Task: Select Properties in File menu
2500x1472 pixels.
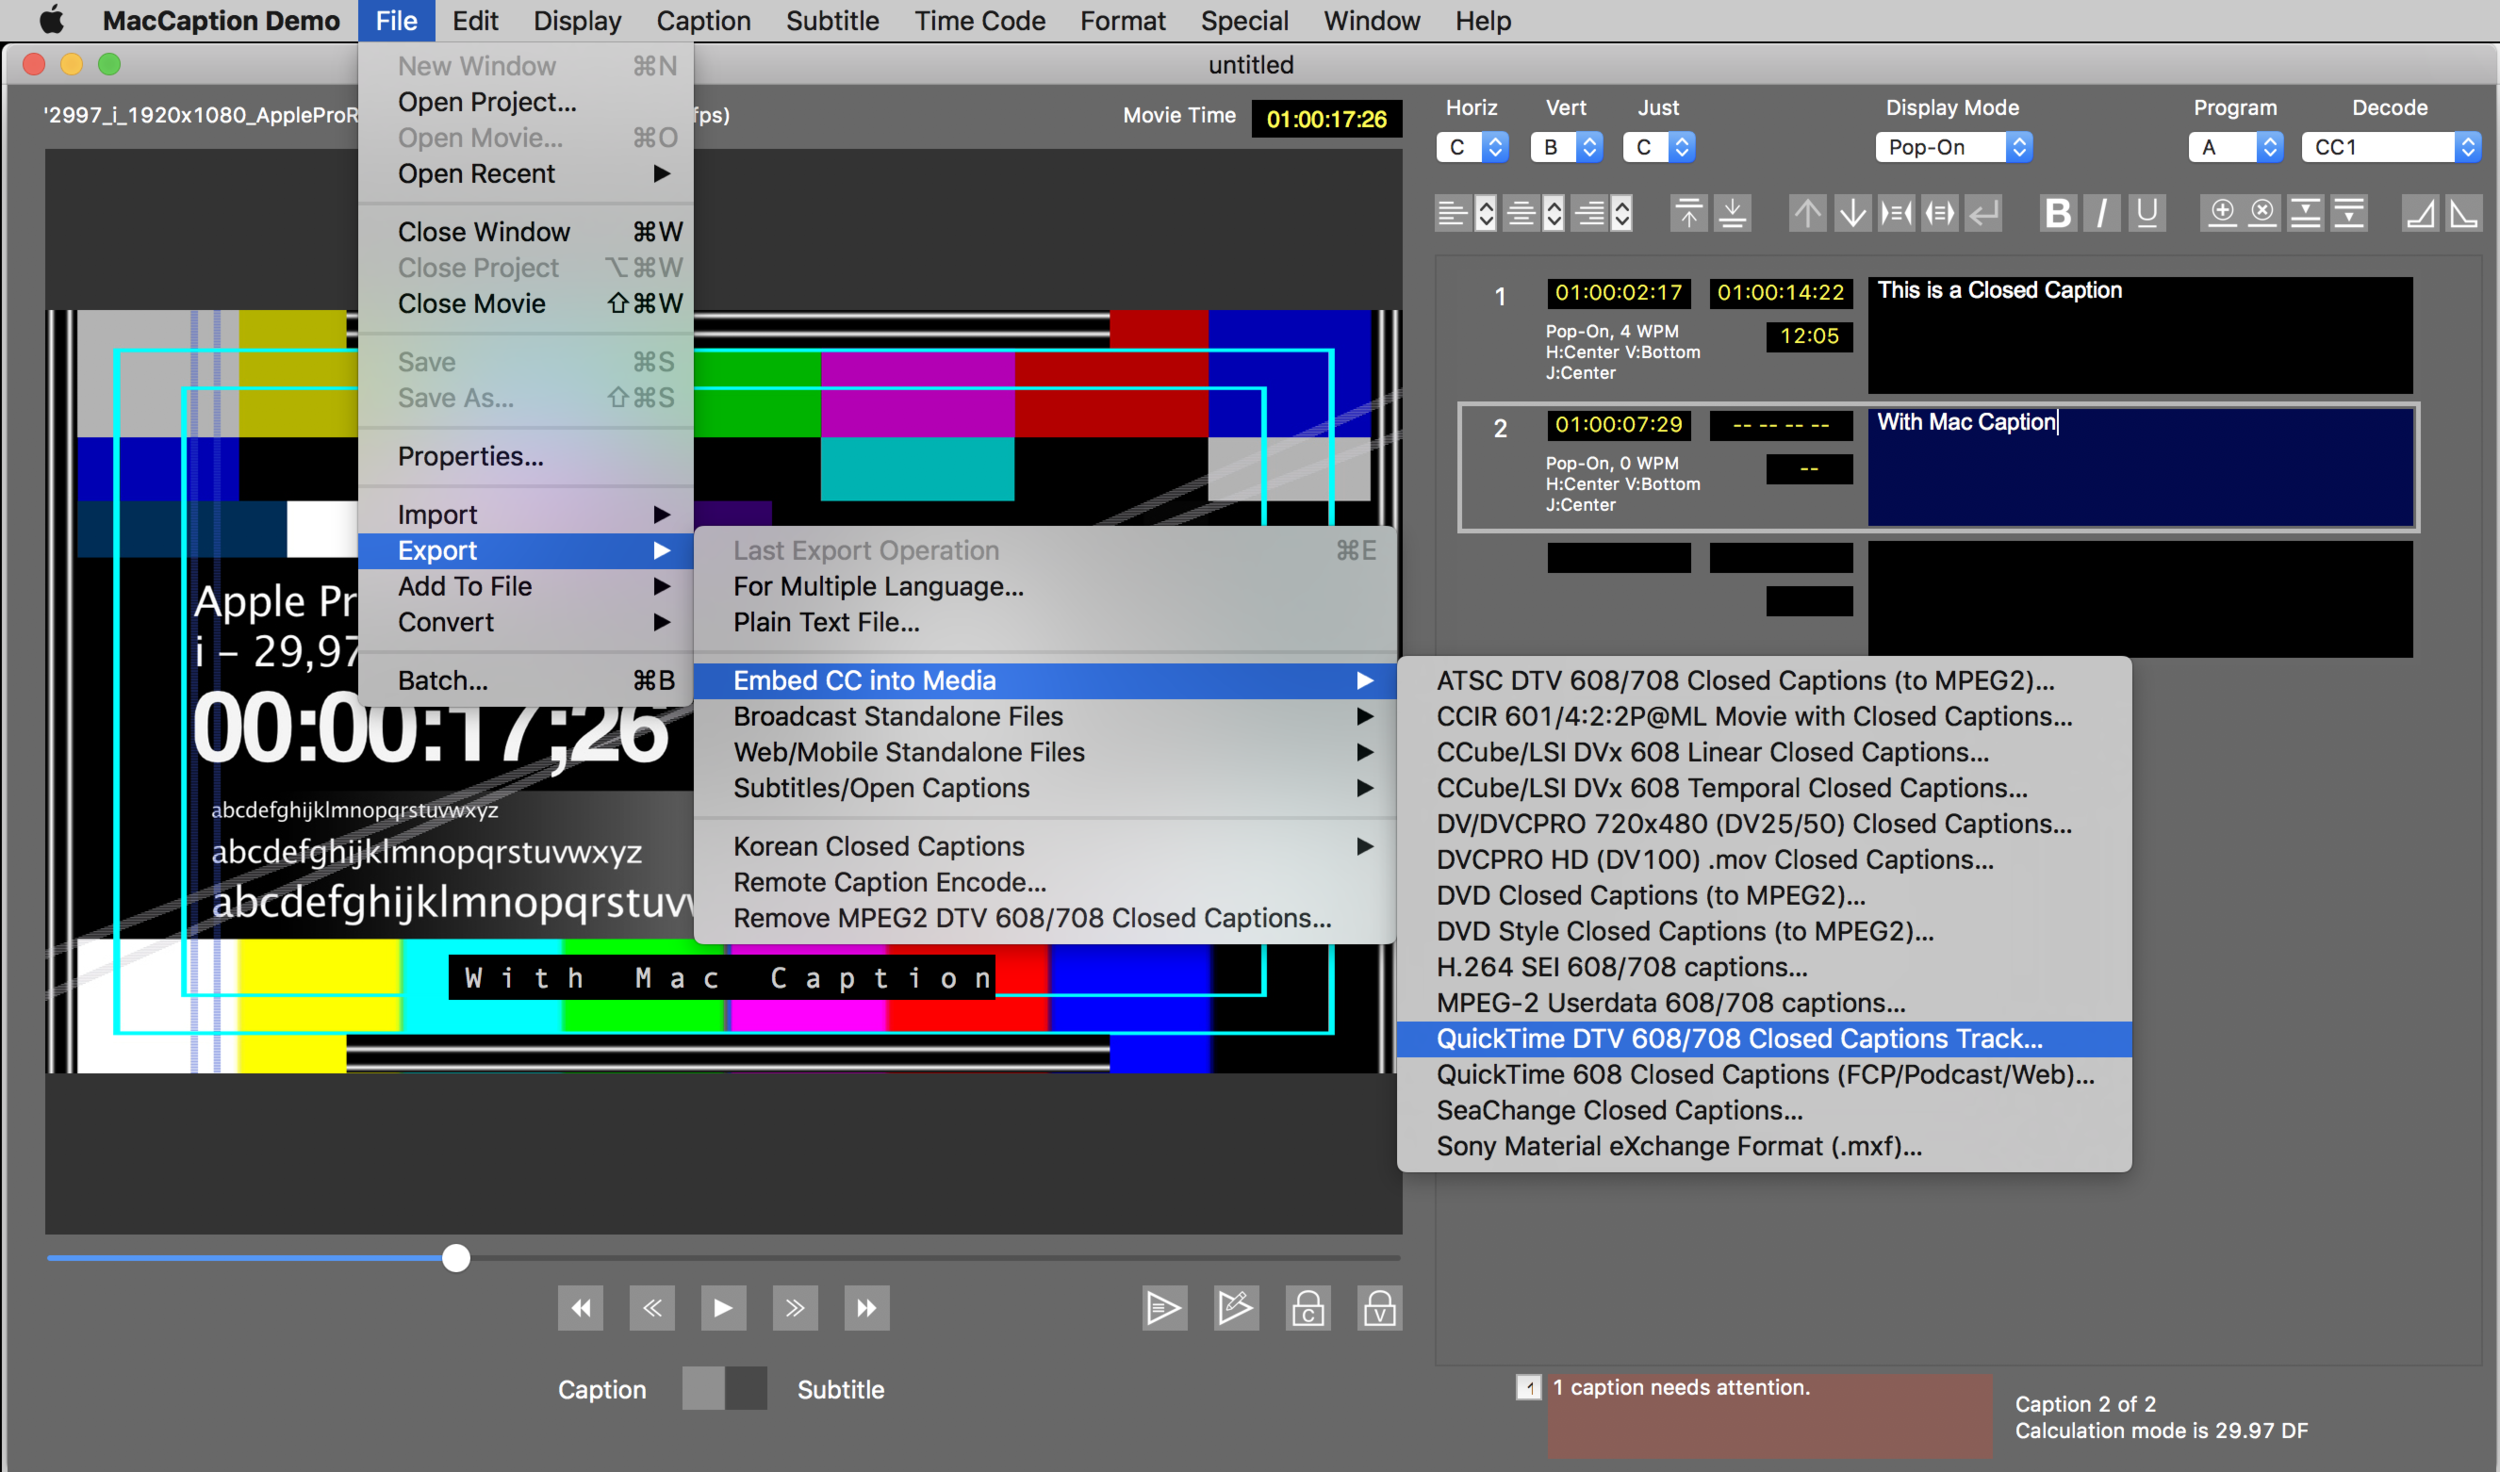Action: coord(526,456)
